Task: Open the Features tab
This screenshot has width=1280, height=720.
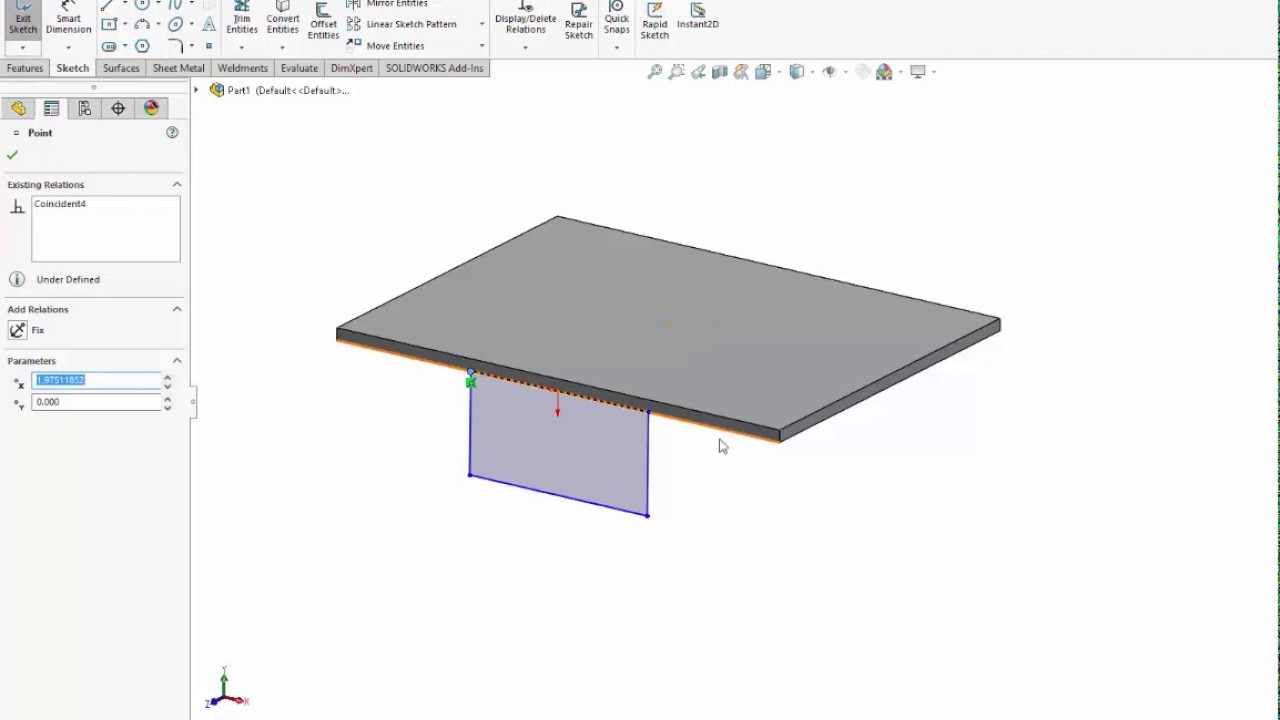Action: [25, 68]
